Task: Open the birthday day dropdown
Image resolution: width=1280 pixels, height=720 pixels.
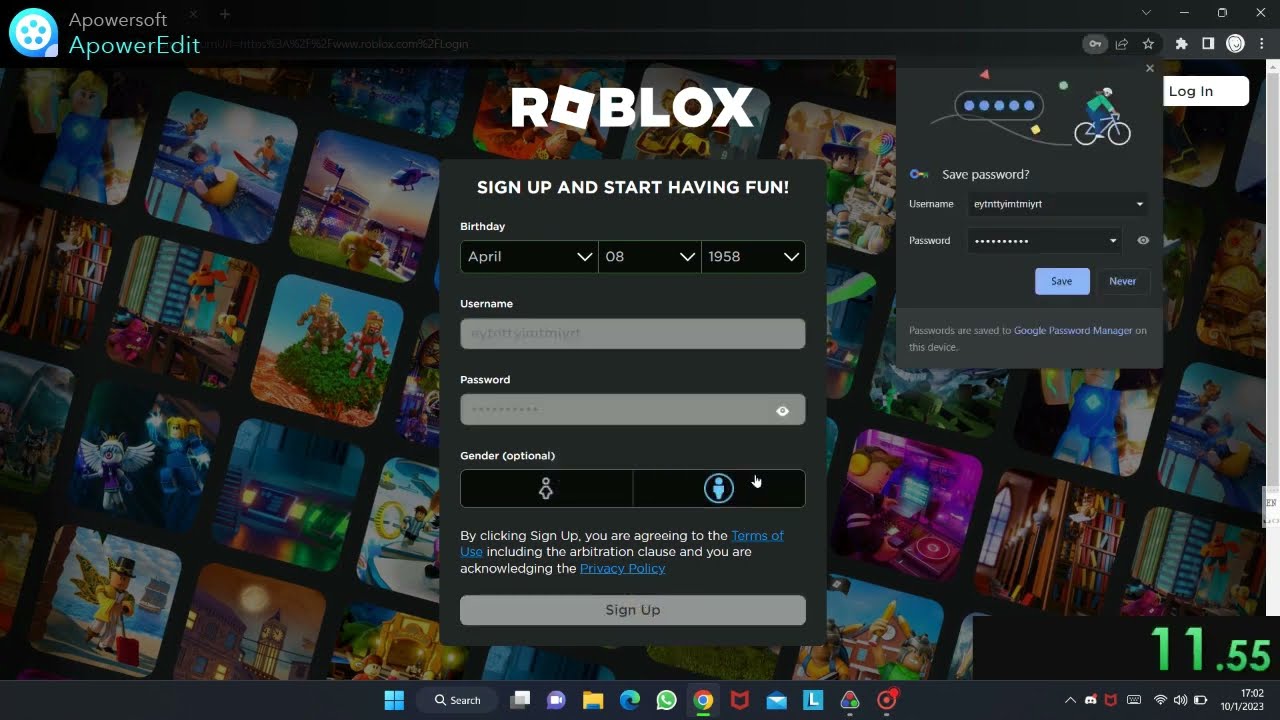Action: [650, 257]
